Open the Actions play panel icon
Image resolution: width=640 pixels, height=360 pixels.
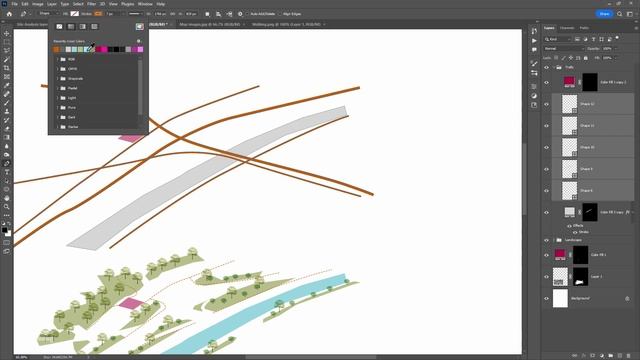click(534, 40)
